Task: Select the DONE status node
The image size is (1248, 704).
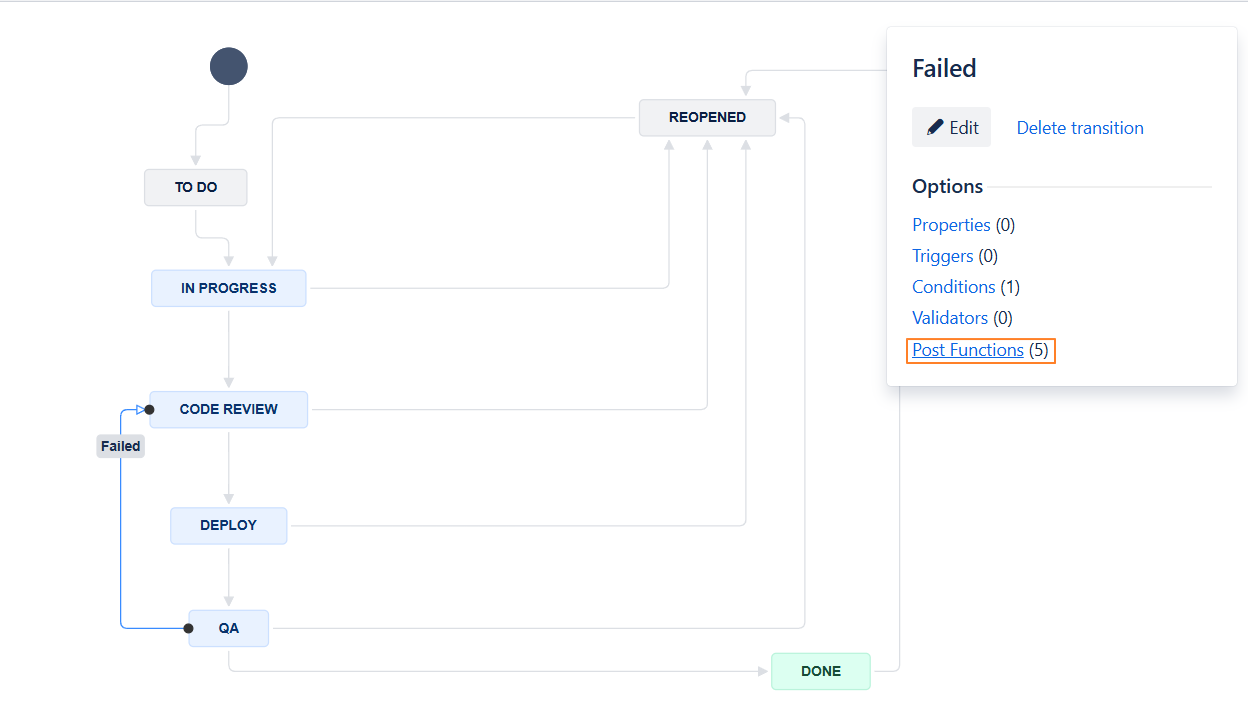Action: pyautogui.click(x=820, y=671)
